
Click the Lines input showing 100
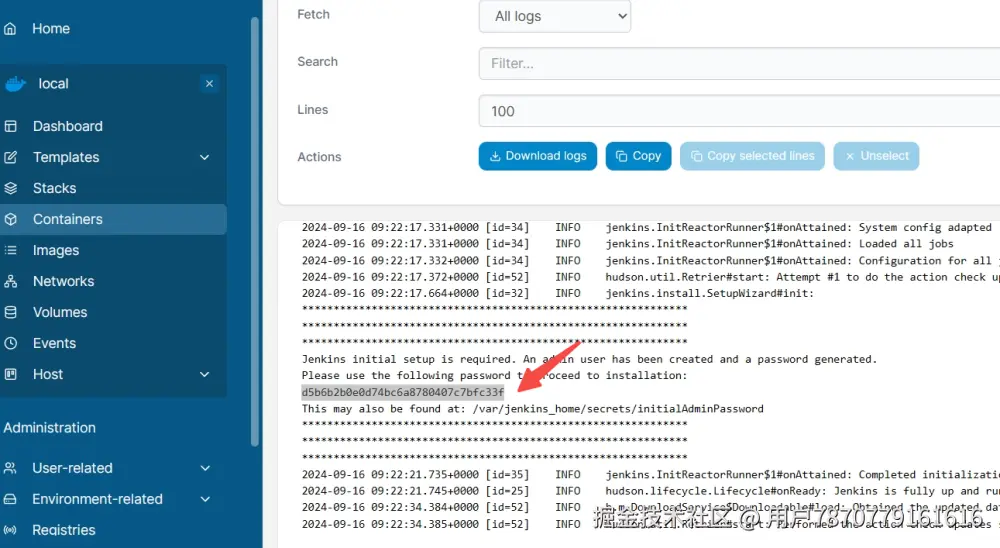click(739, 111)
